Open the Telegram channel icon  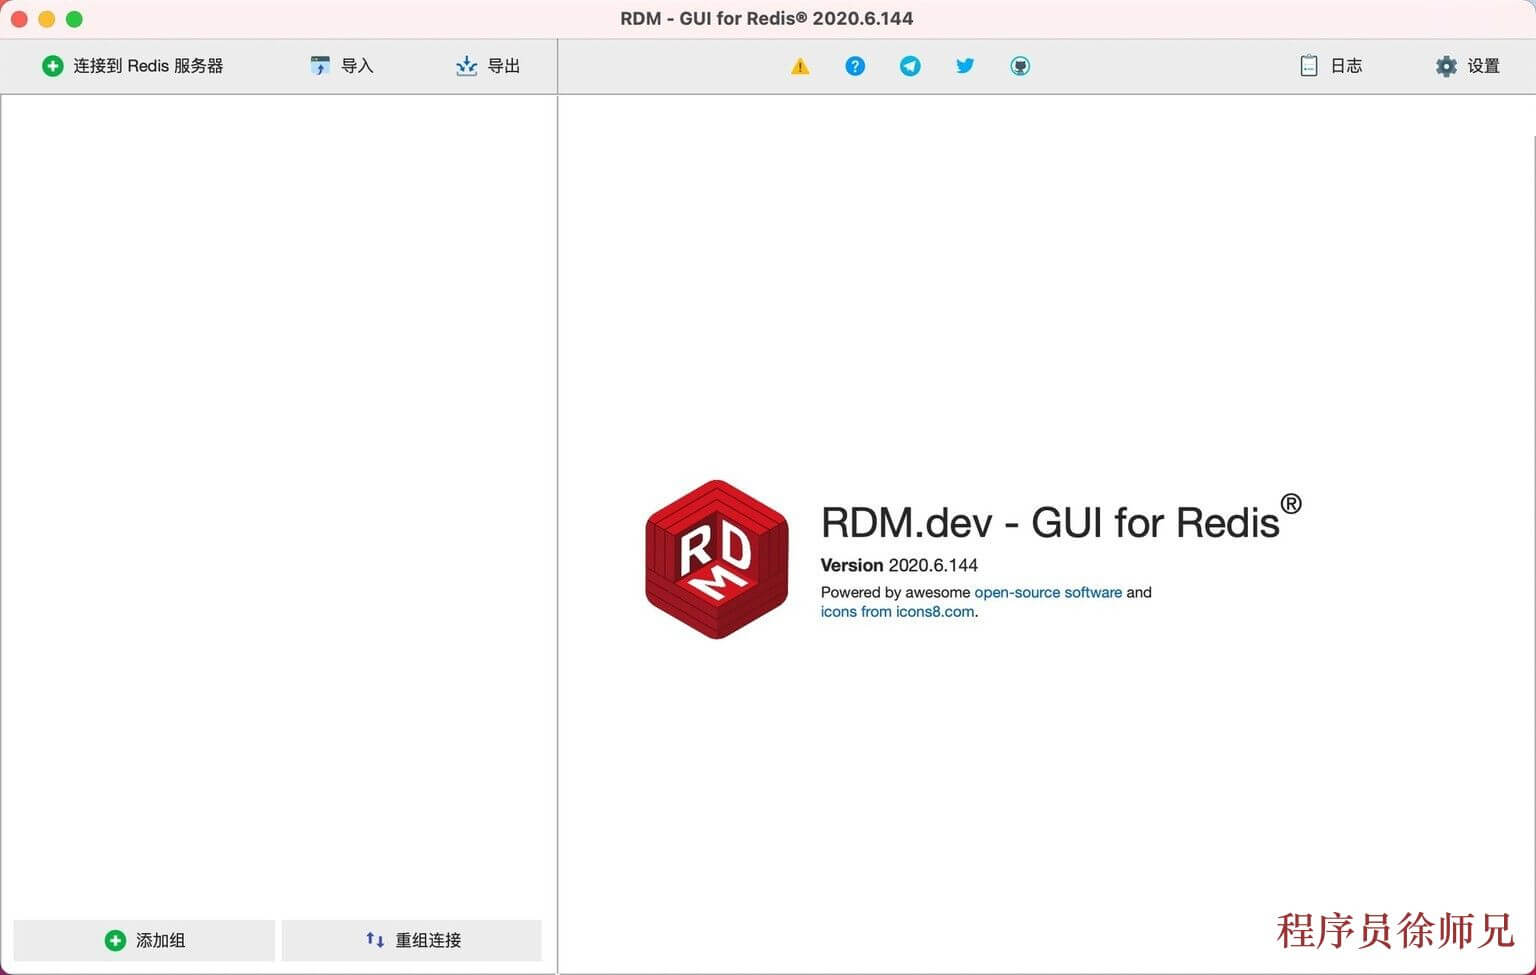pyautogui.click(x=910, y=66)
